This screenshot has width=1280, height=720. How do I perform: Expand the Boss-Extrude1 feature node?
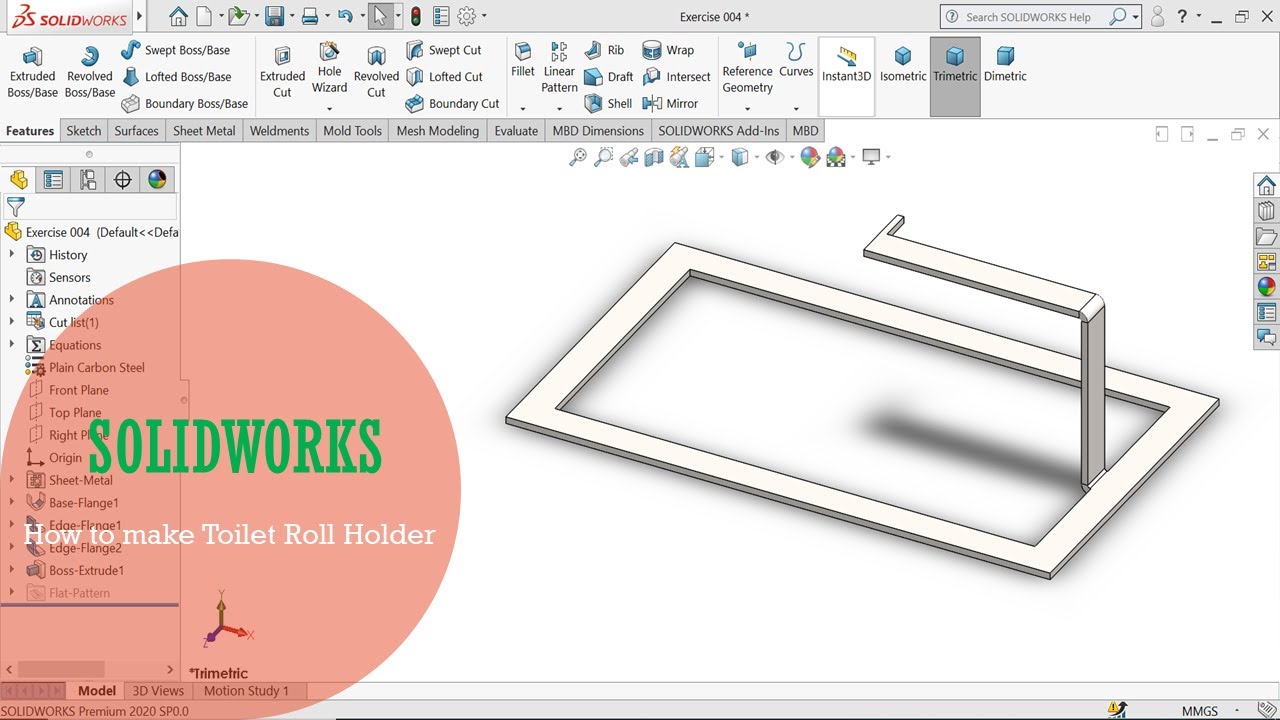pyautogui.click(x=12, y=570)
